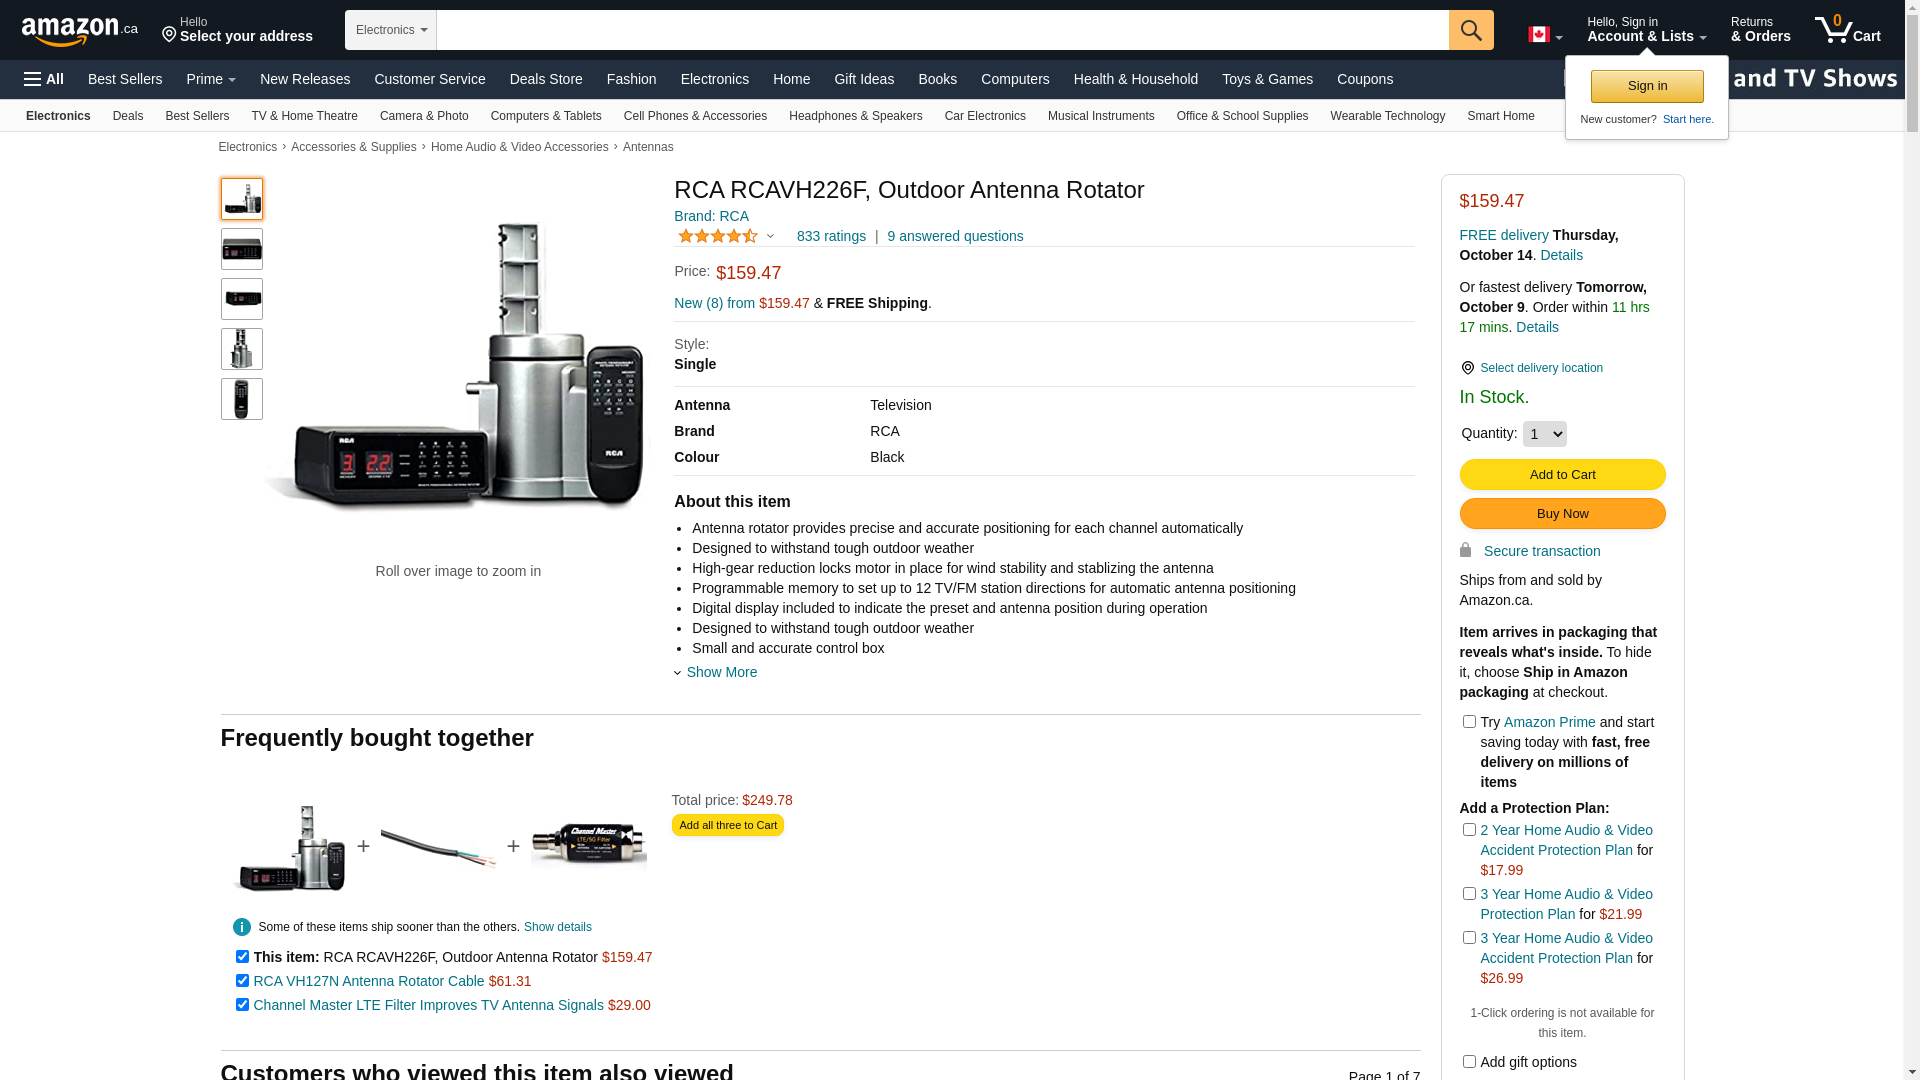Image resolution: width=1920 pixels, height=1080 pixels.
Task: Click the star rating icon row
Action: [718, 237]
